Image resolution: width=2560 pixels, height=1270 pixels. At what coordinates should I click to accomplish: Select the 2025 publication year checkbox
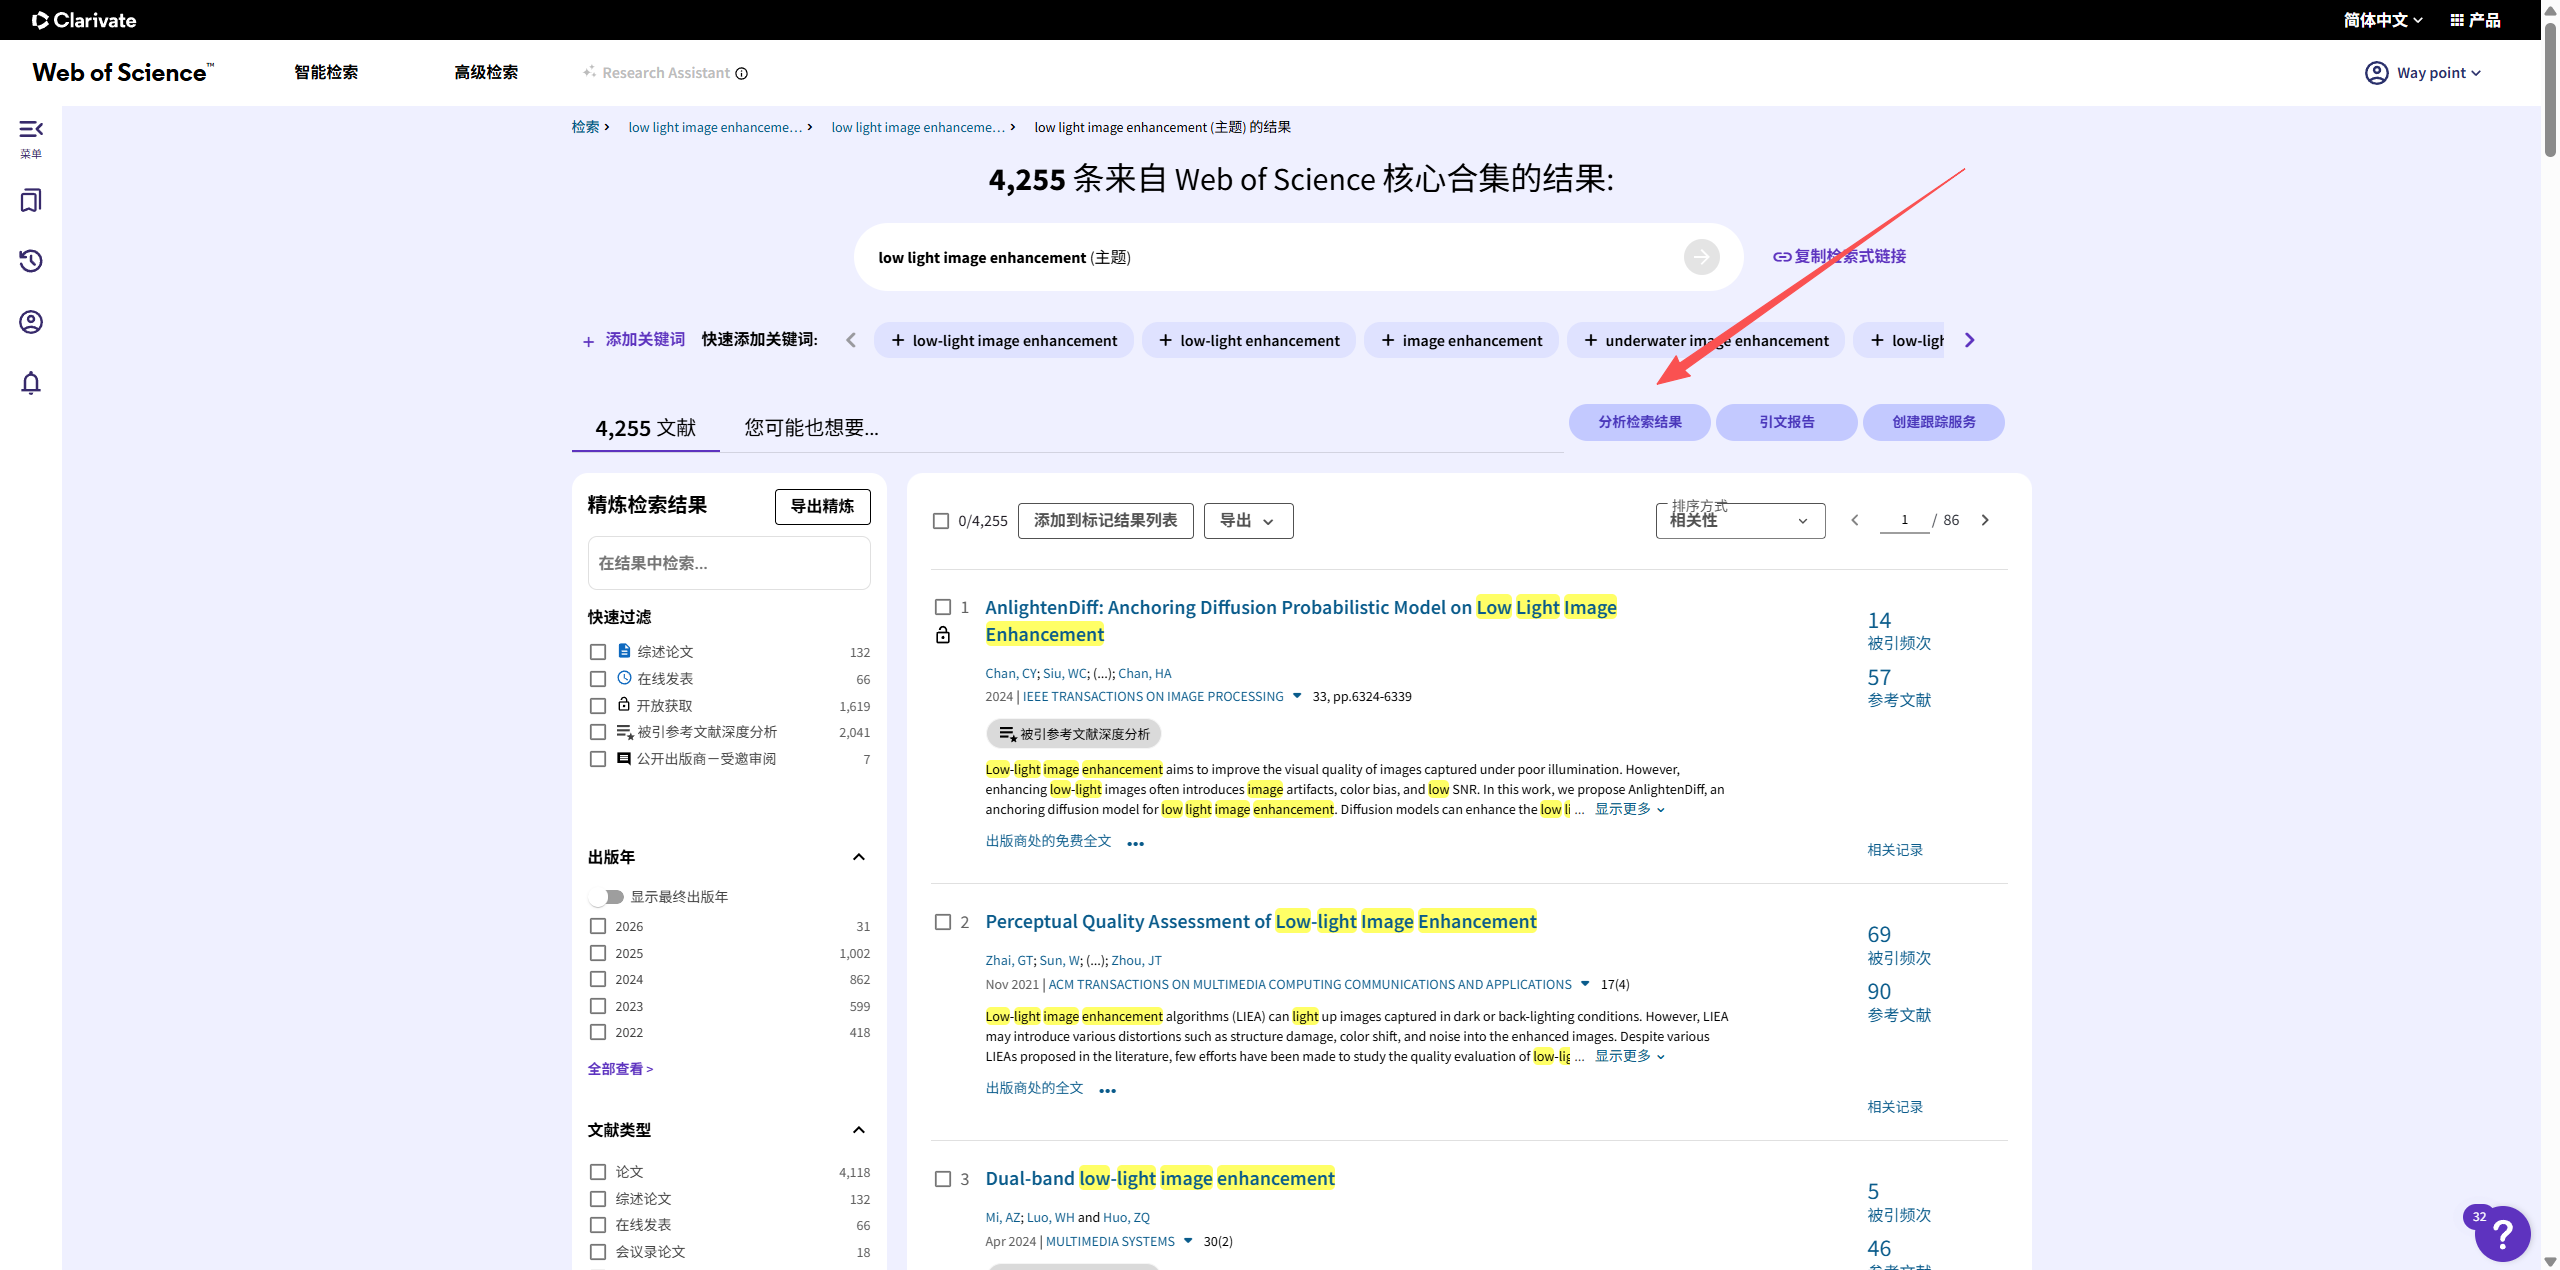(x=598, y=953)
